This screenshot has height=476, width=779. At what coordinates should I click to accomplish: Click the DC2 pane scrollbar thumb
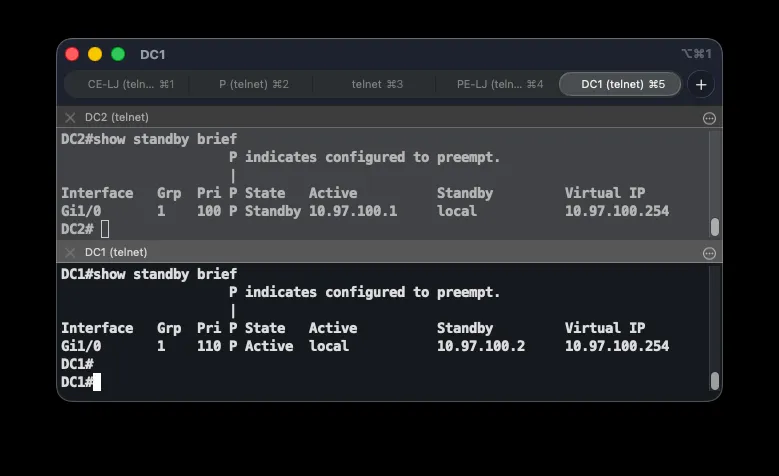click(715, 227)
